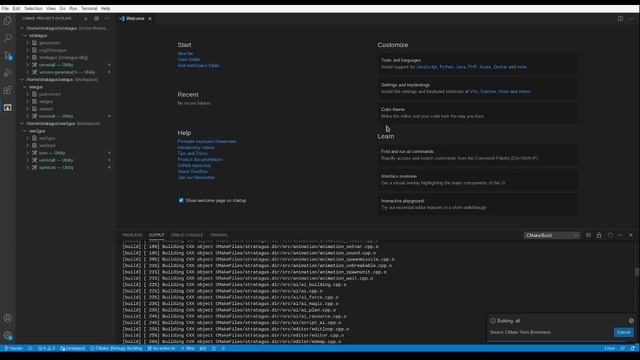Switch to the Terminal panel tab
Image resolution: width=640 pixels, height=360 pixels.
(x=219, y=235)
